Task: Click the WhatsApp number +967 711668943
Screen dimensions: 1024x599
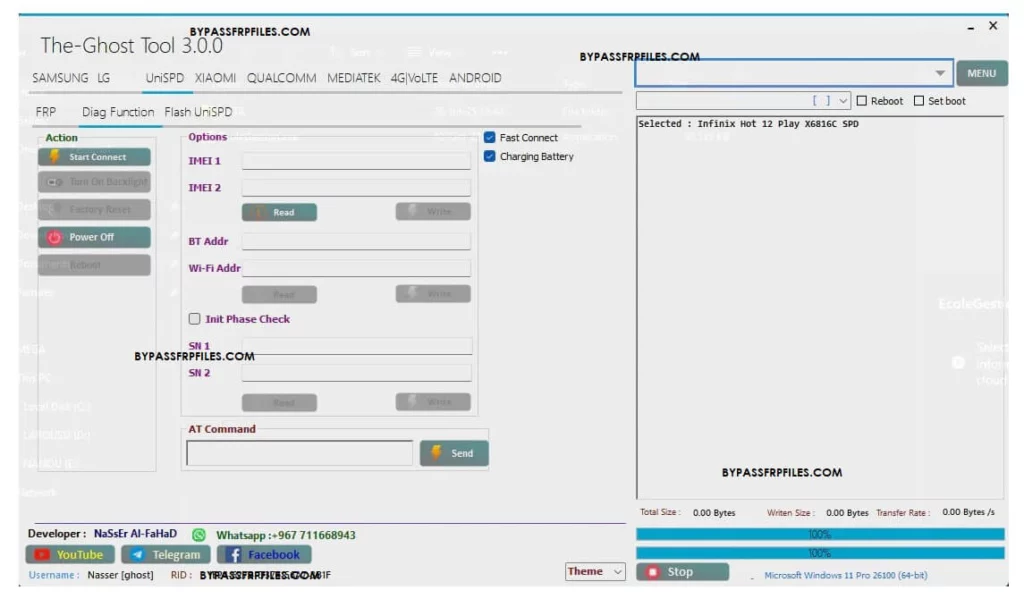Action: 313,535
